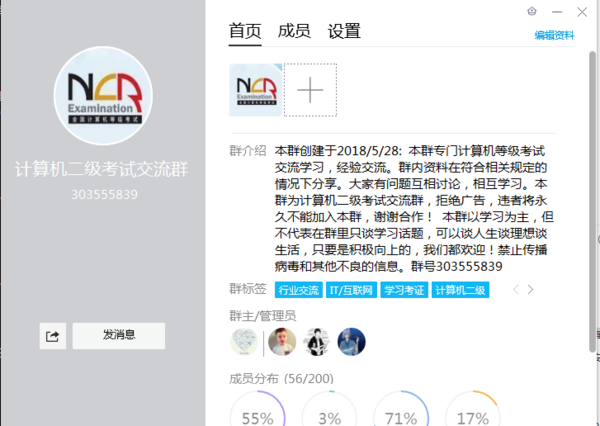Screen dimensions: 600x426
Task: Click the 群标签 label
Action: point(248,289)
